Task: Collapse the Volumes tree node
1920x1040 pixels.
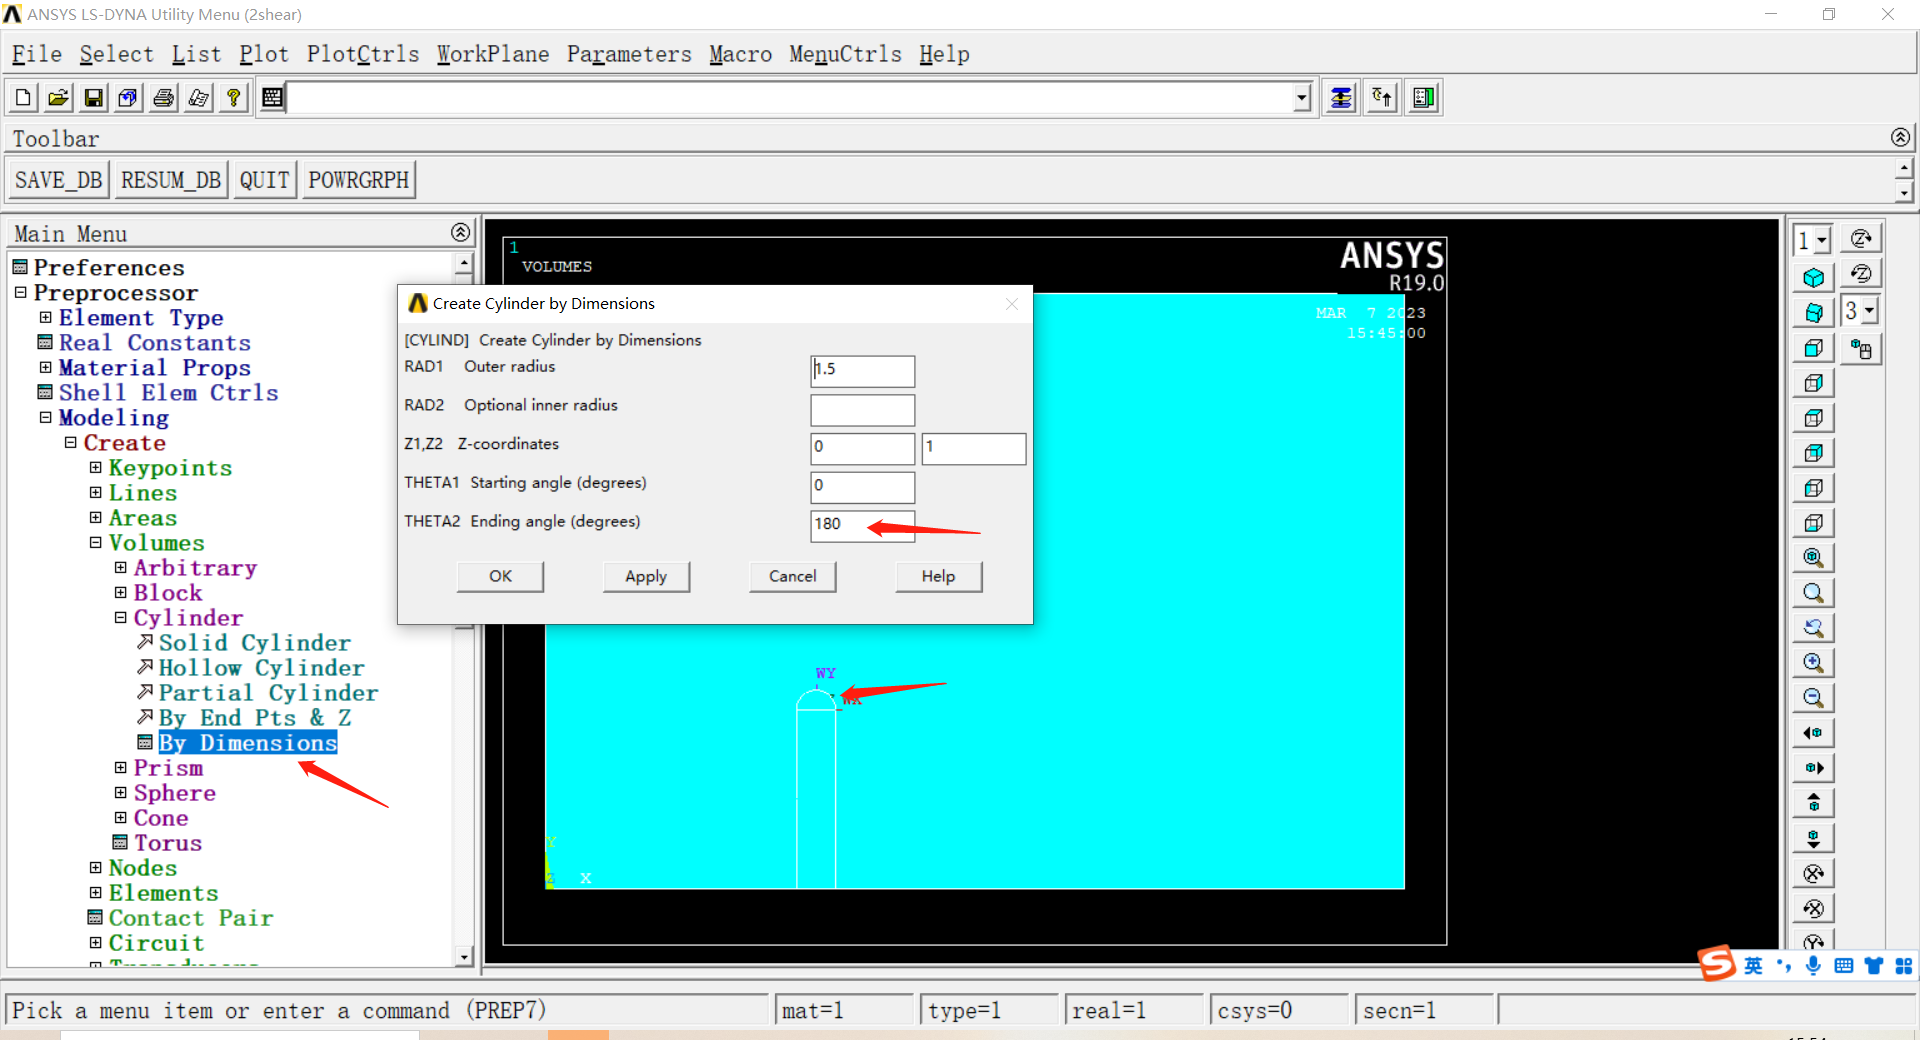Action: (x=95, y=542)
